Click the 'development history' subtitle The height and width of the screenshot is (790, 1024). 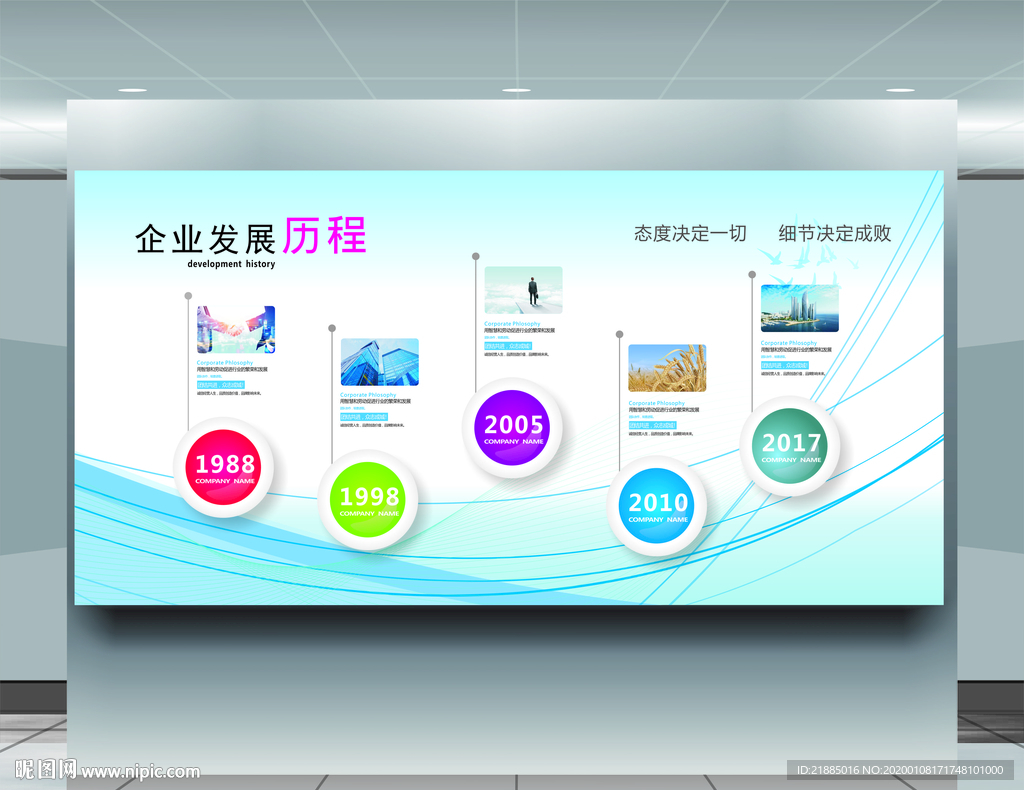click(x=231, y=264)
